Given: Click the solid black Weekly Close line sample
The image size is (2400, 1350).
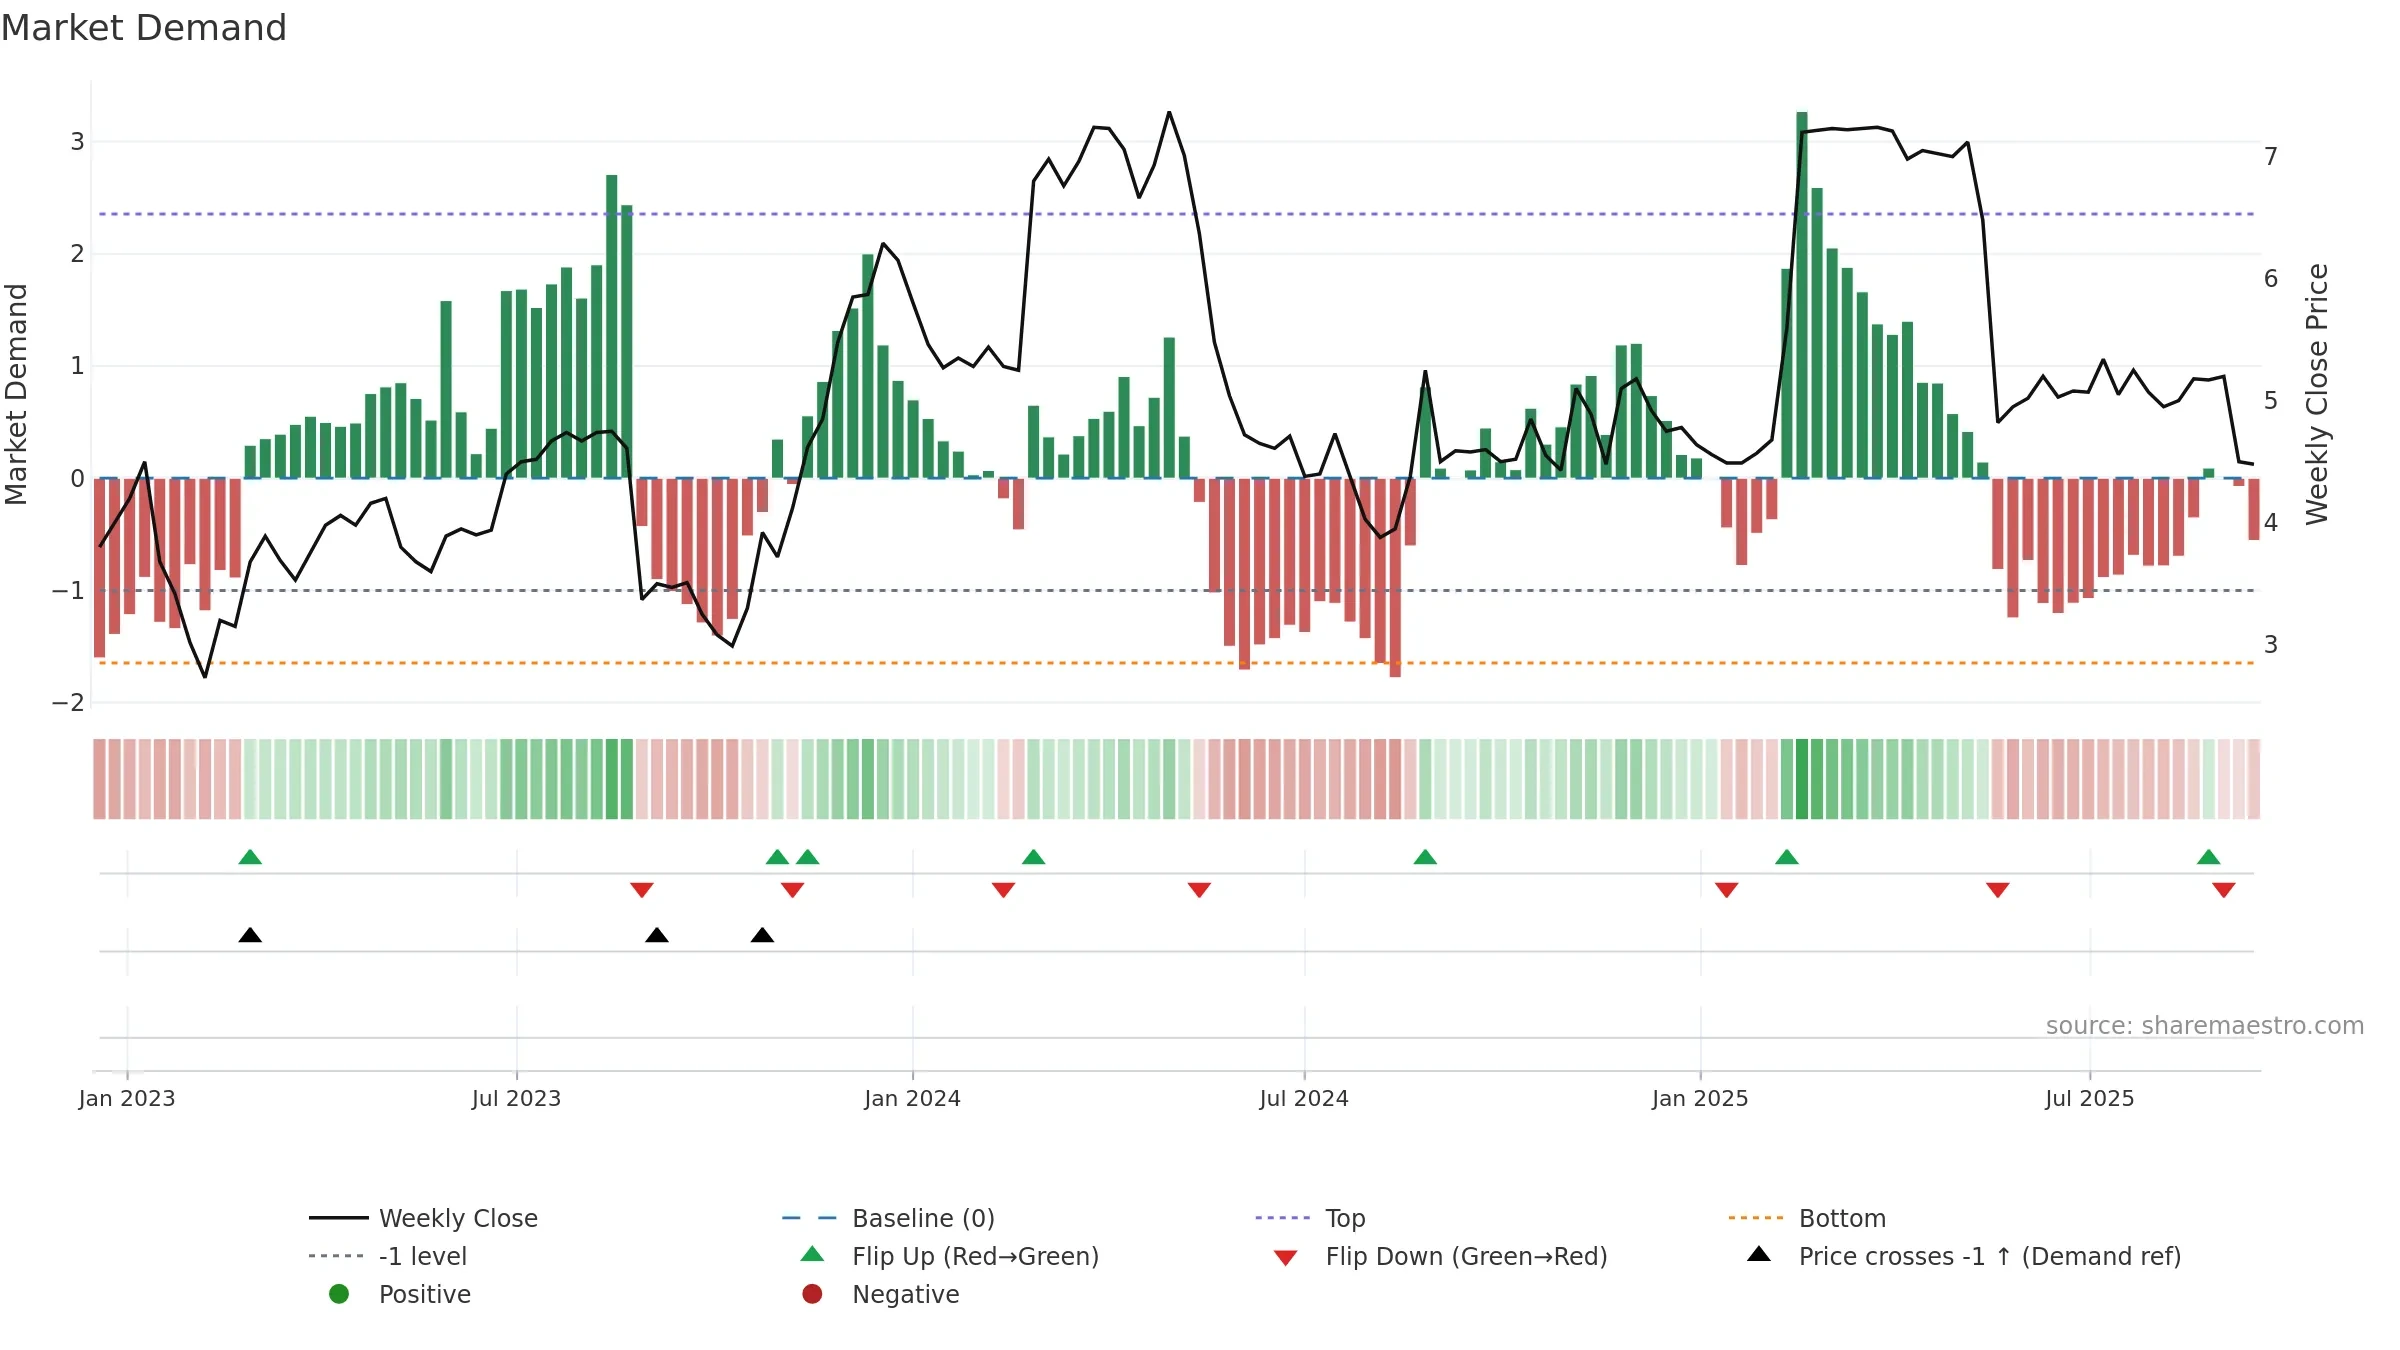Looking at the screenshot, I should [x=339, y=1218].
